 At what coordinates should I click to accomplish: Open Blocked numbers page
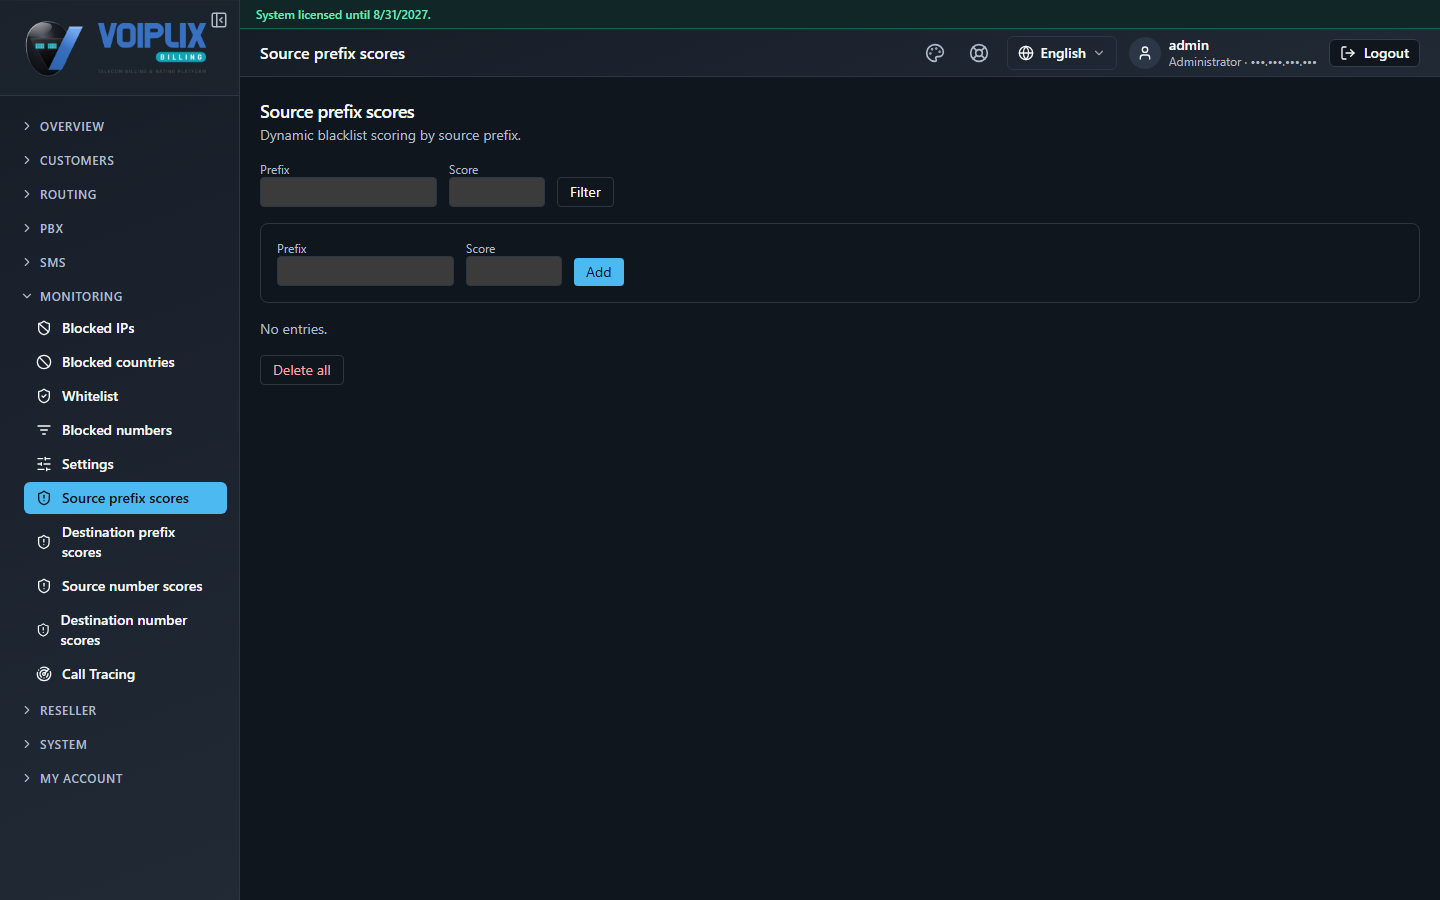125,430
